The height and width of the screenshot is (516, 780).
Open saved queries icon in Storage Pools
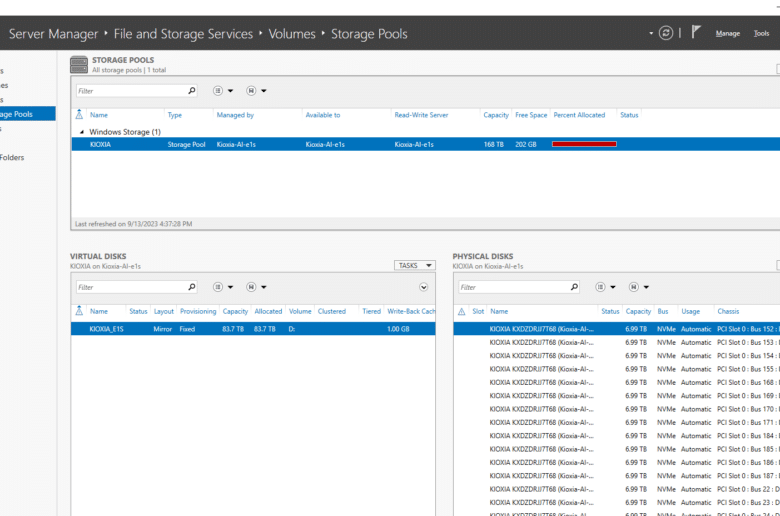pyautogui.click(x=251, y=91)
